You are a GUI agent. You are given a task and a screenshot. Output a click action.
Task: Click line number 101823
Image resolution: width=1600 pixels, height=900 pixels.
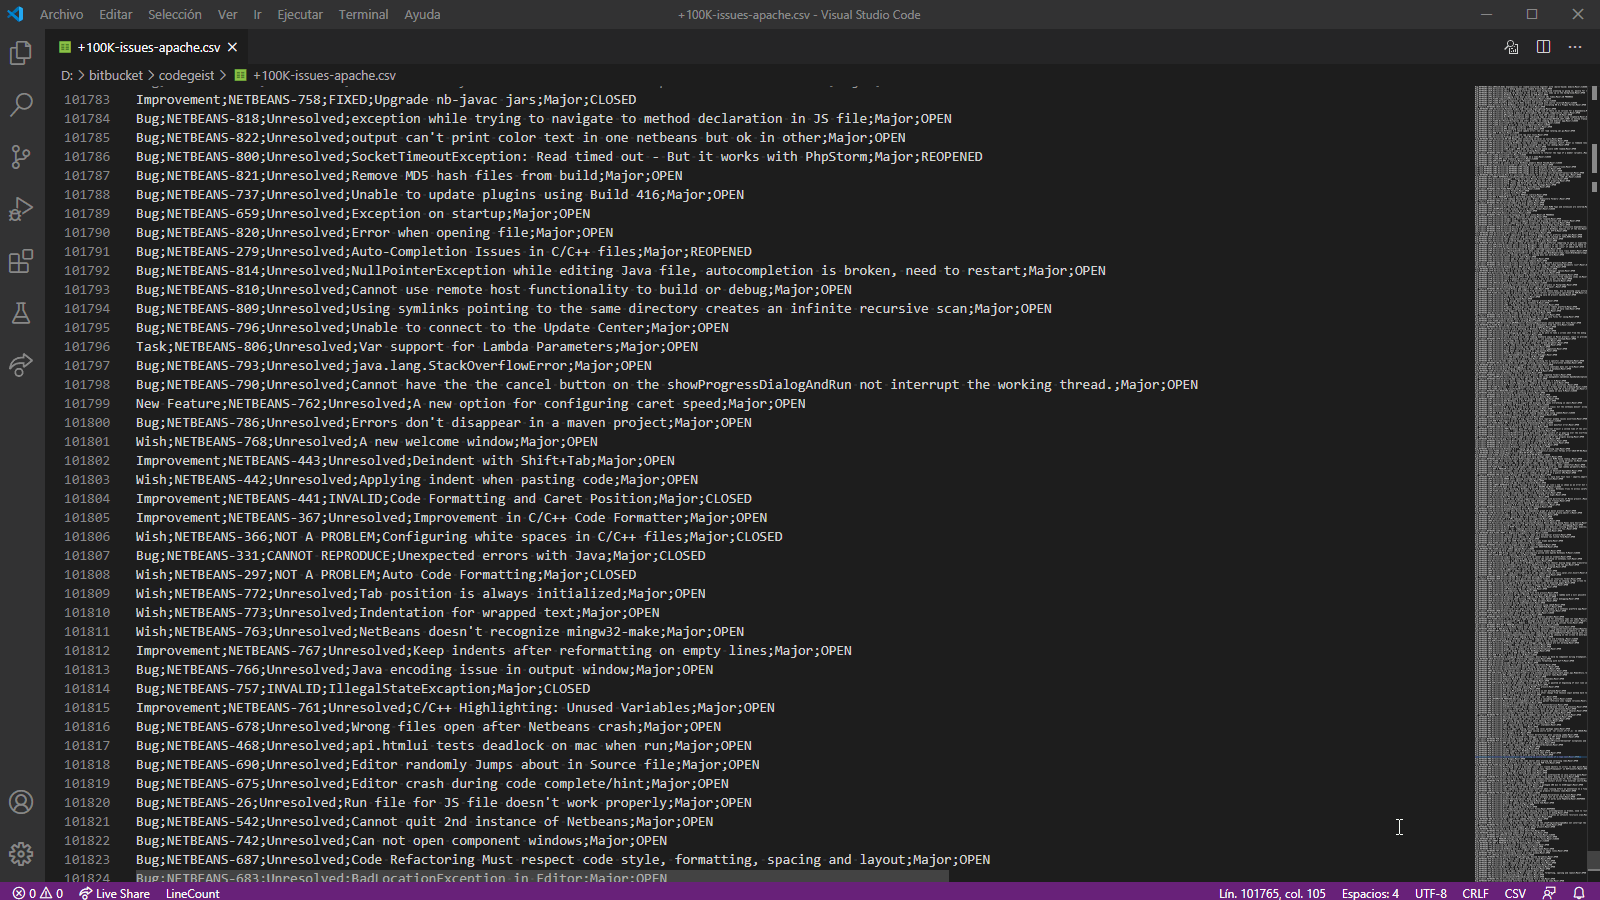coord(87,860)
